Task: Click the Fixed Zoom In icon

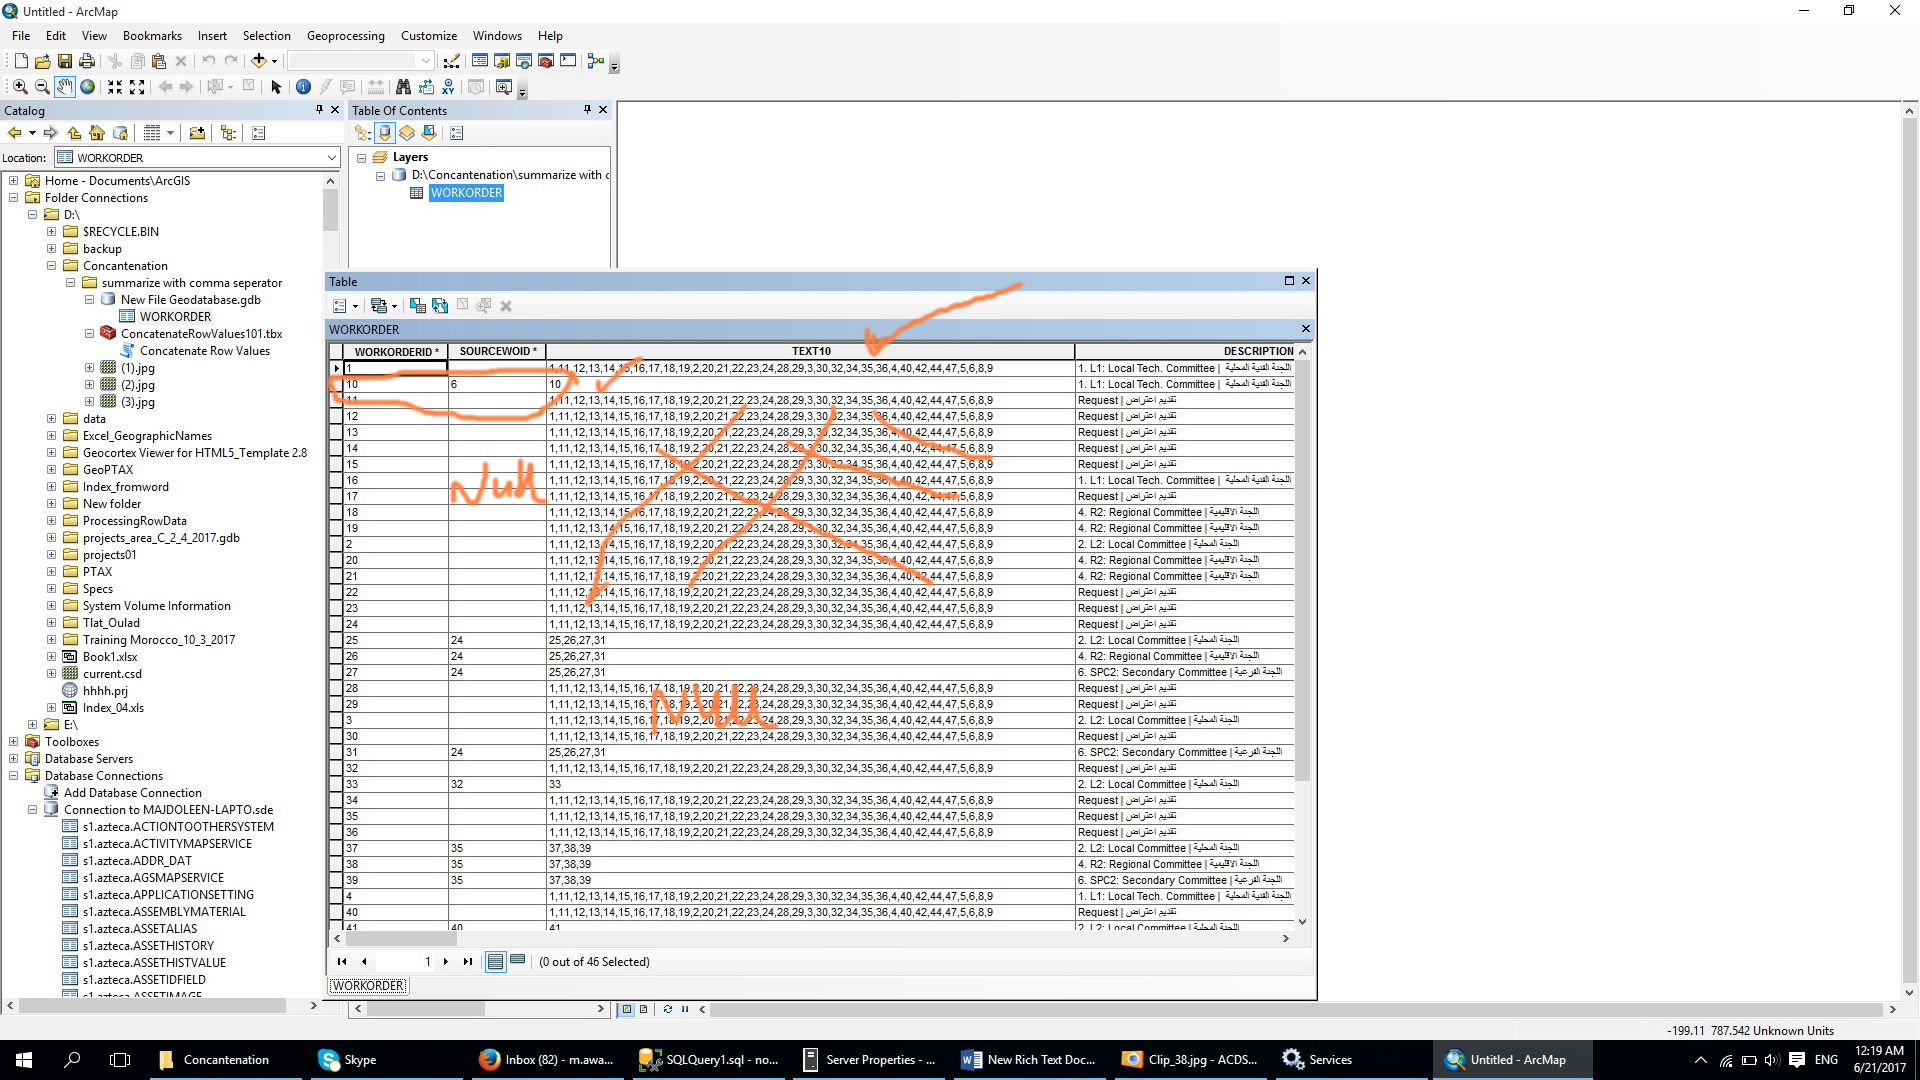Action: coord(115,87)
